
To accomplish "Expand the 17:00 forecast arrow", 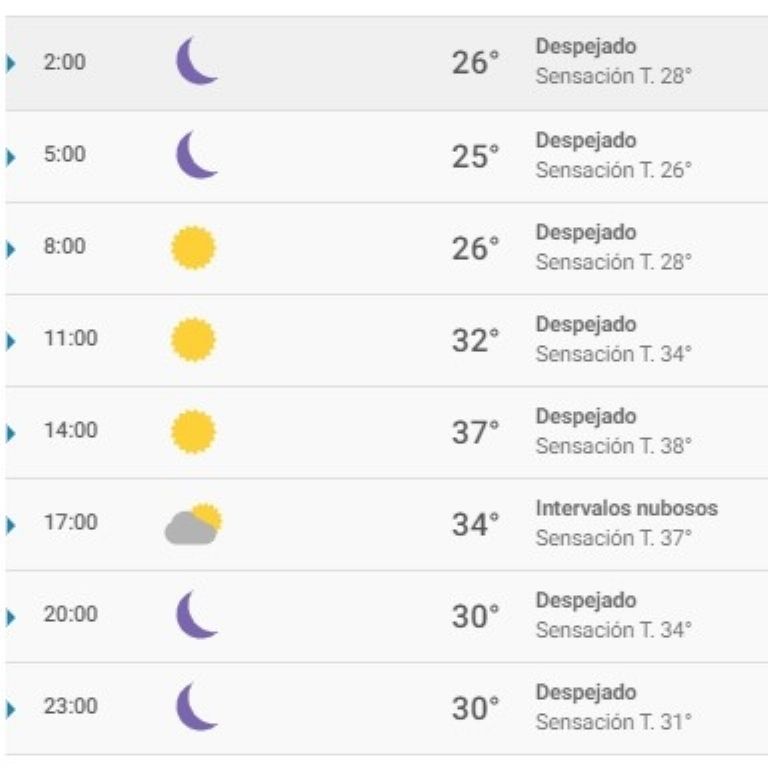I will [x=11, y=525].
